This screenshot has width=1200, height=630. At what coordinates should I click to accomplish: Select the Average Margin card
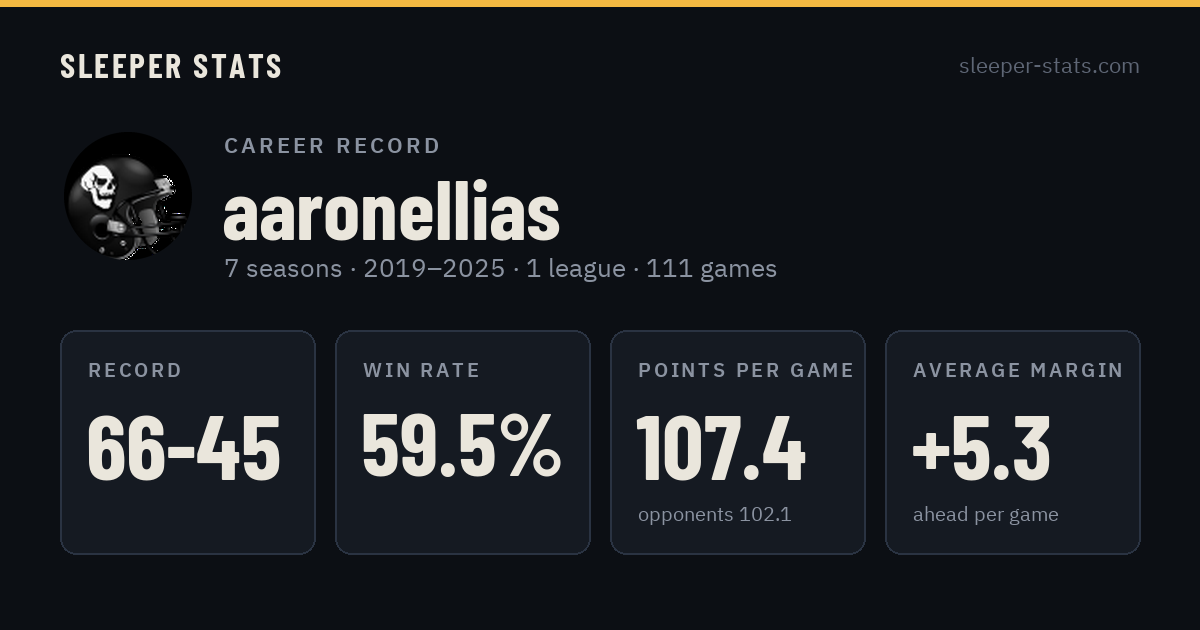[1013, 442]
